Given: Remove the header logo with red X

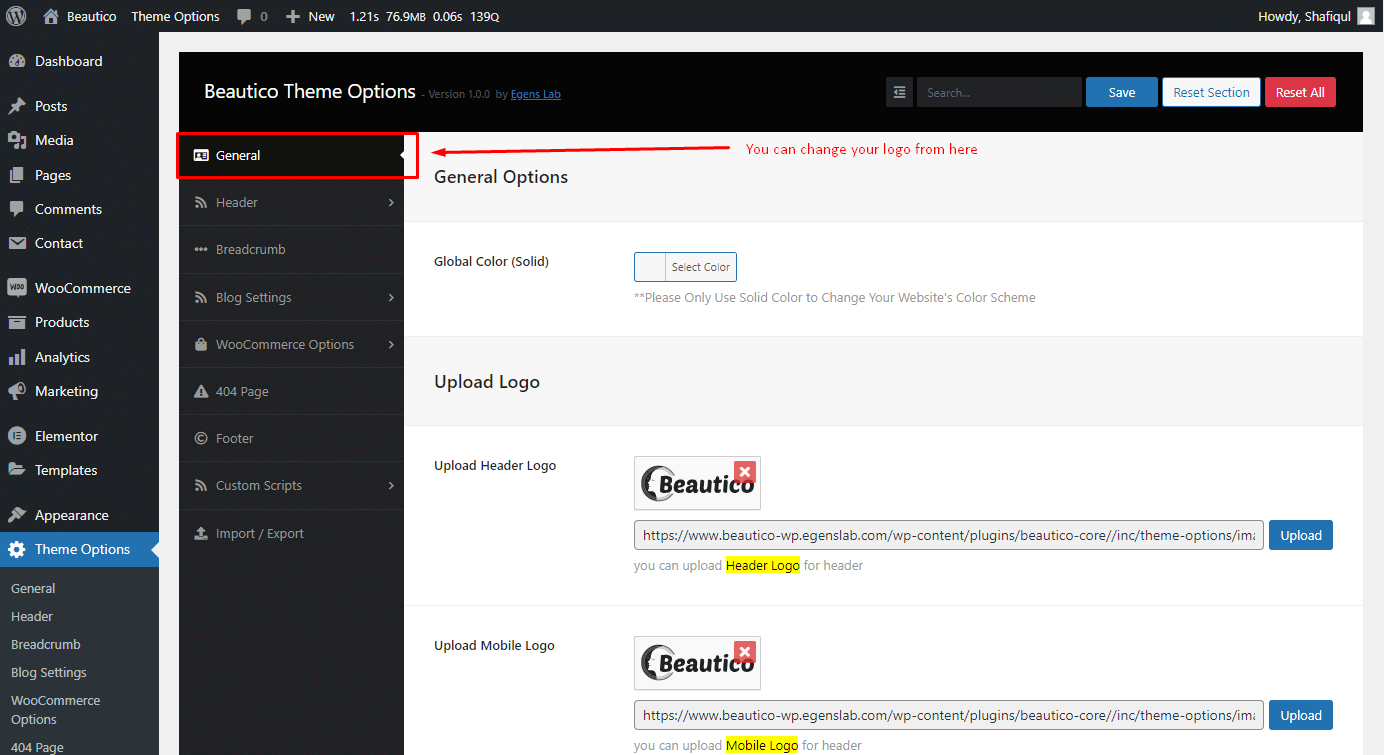Looking at the screenshot, I should (744, 472).
